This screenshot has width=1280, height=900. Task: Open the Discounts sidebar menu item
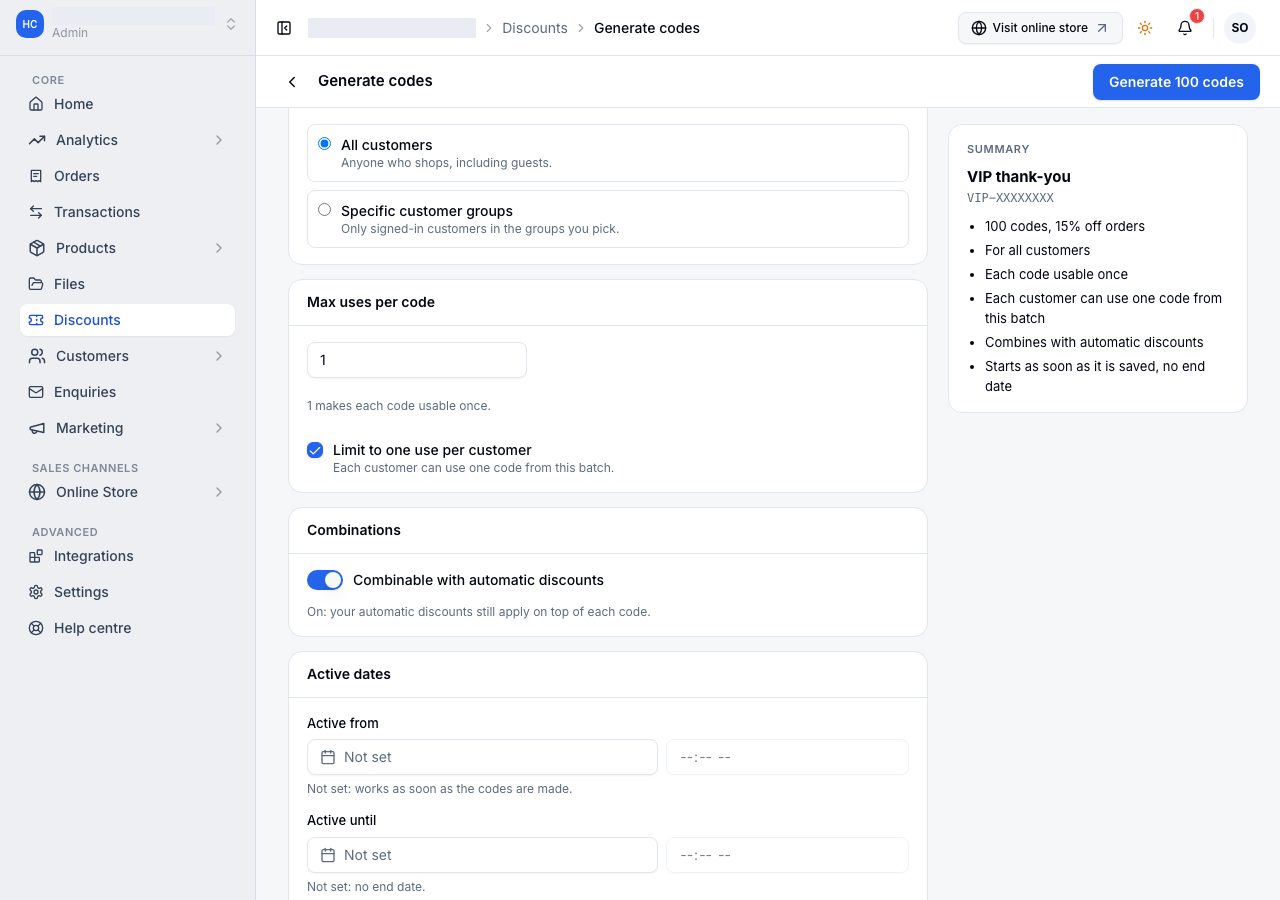coord(127,320)
